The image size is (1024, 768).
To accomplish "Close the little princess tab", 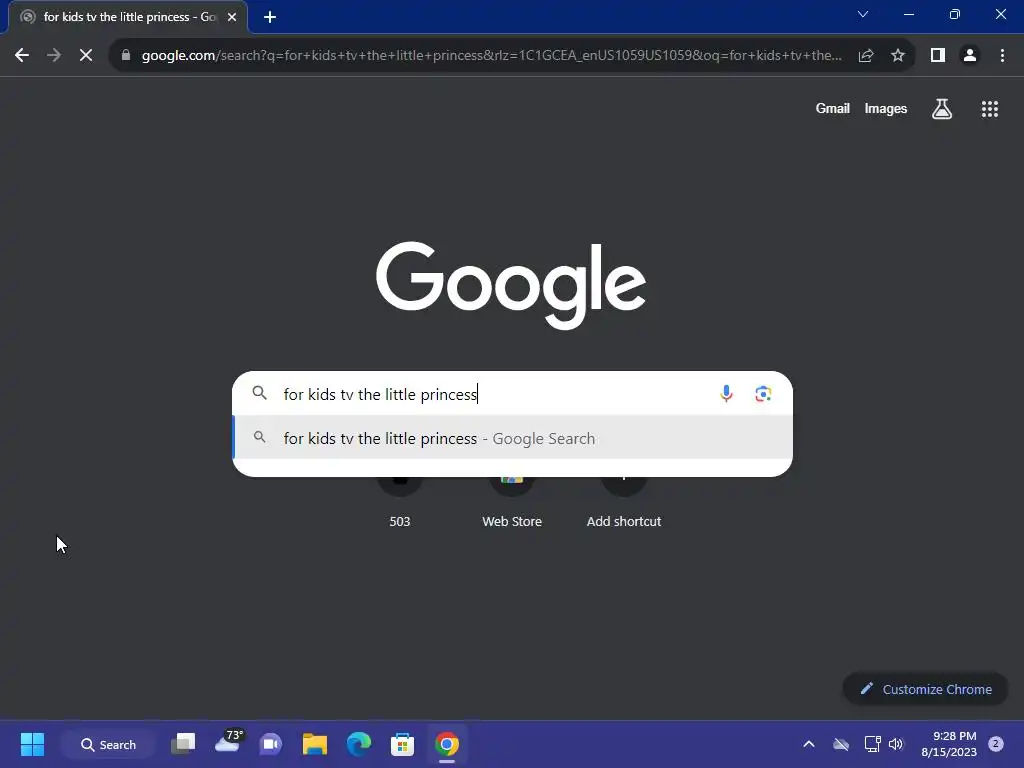I will (x=232, y=17).
